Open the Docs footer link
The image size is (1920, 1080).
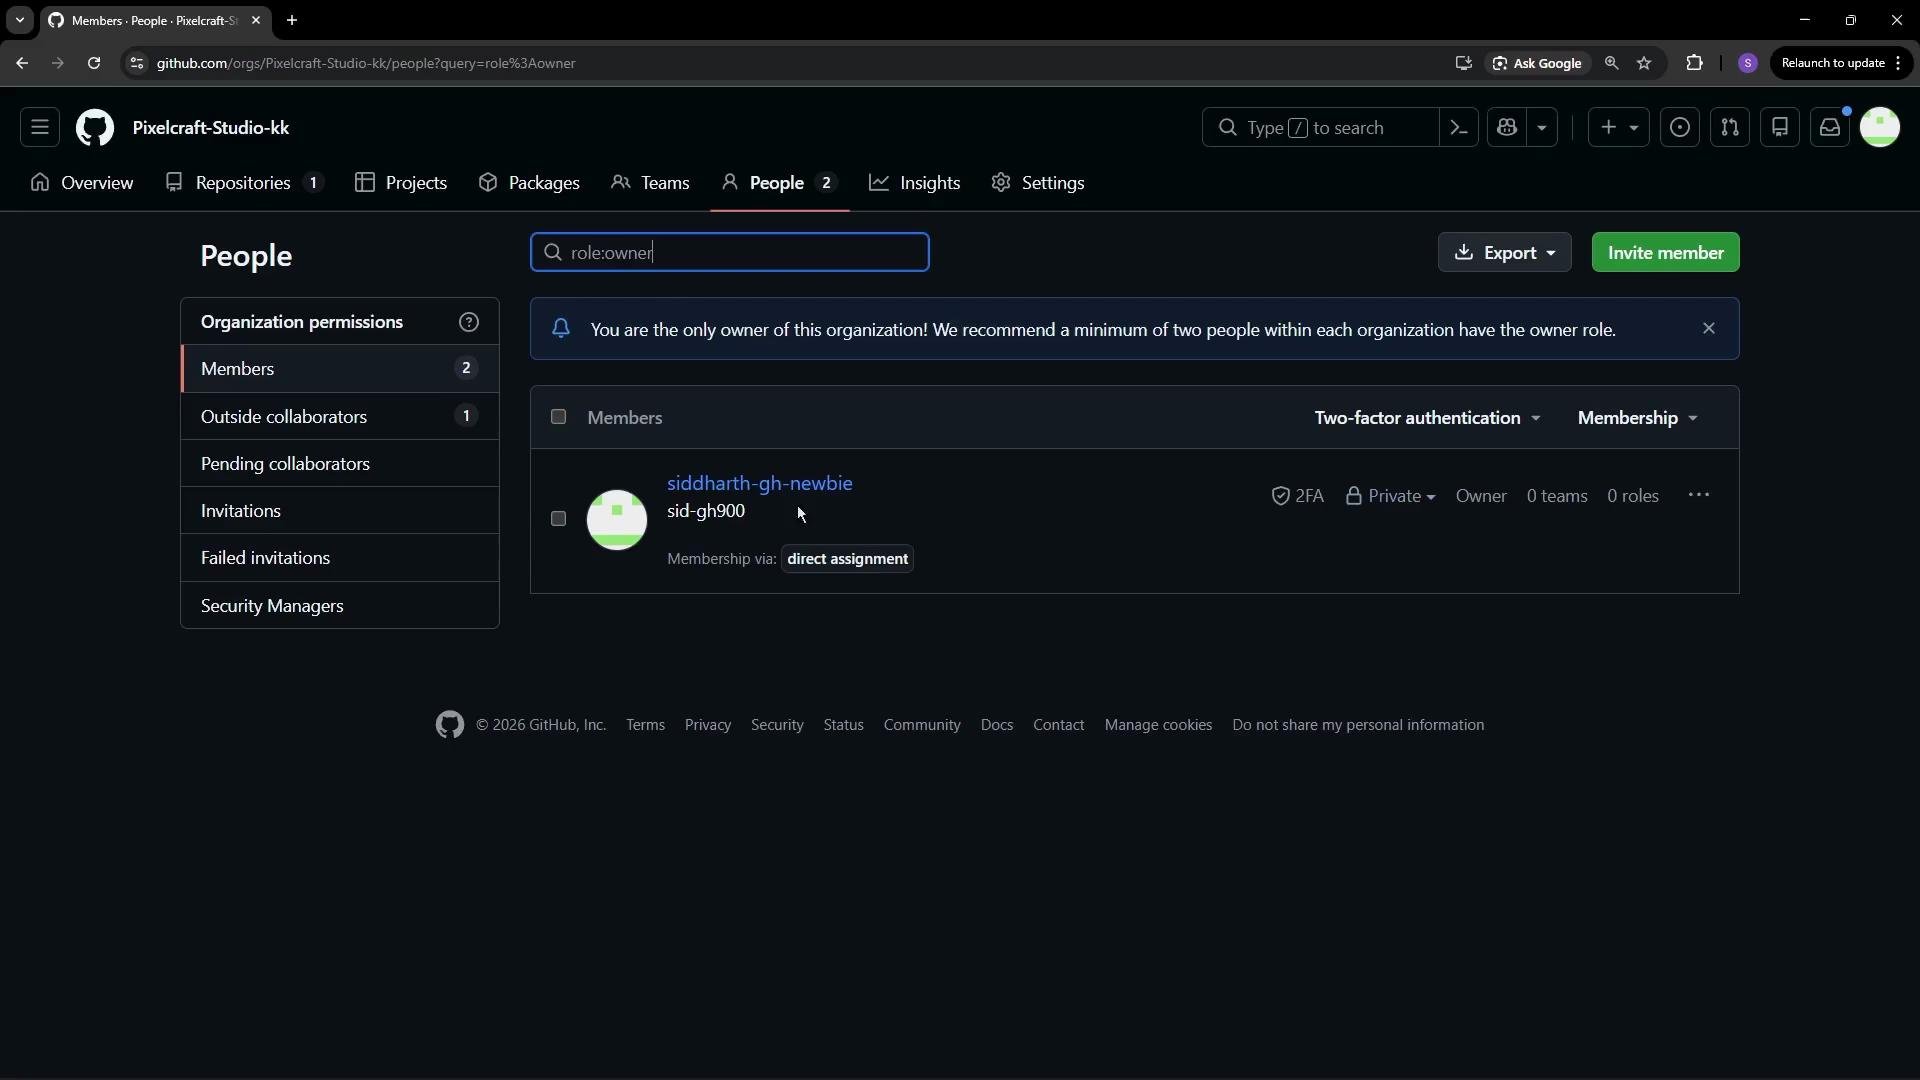tap(996, 725)
